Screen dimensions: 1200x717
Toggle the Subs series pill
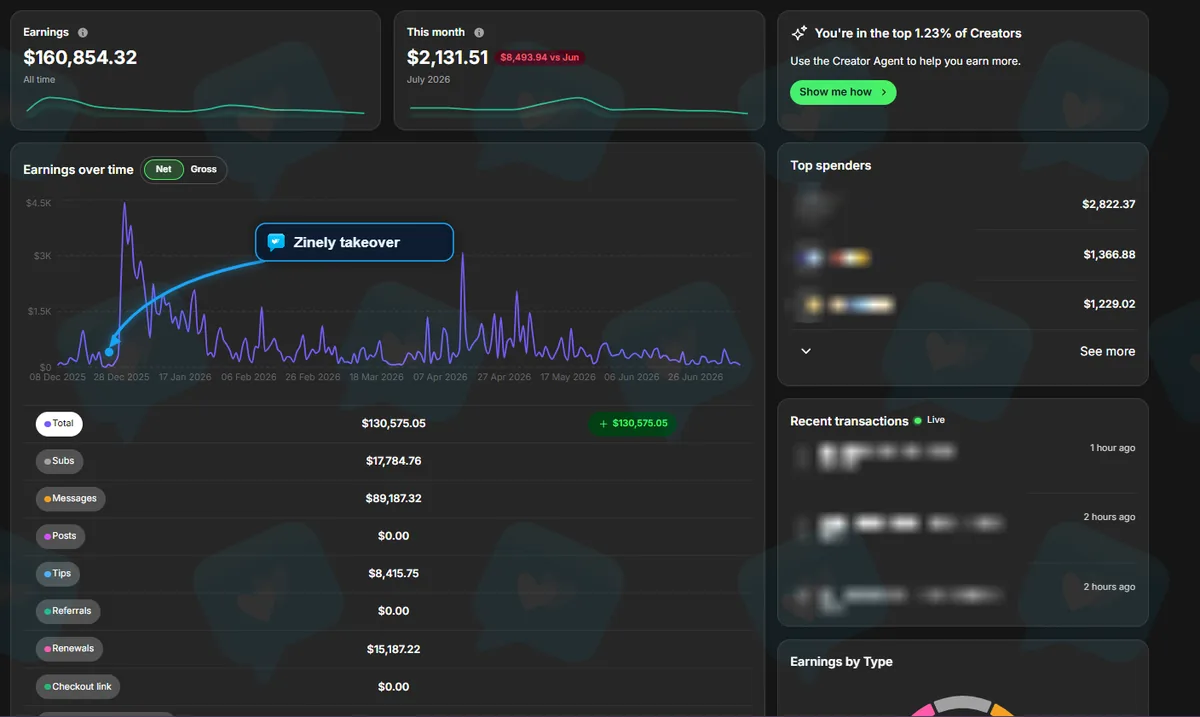click(x=60, y=461)
